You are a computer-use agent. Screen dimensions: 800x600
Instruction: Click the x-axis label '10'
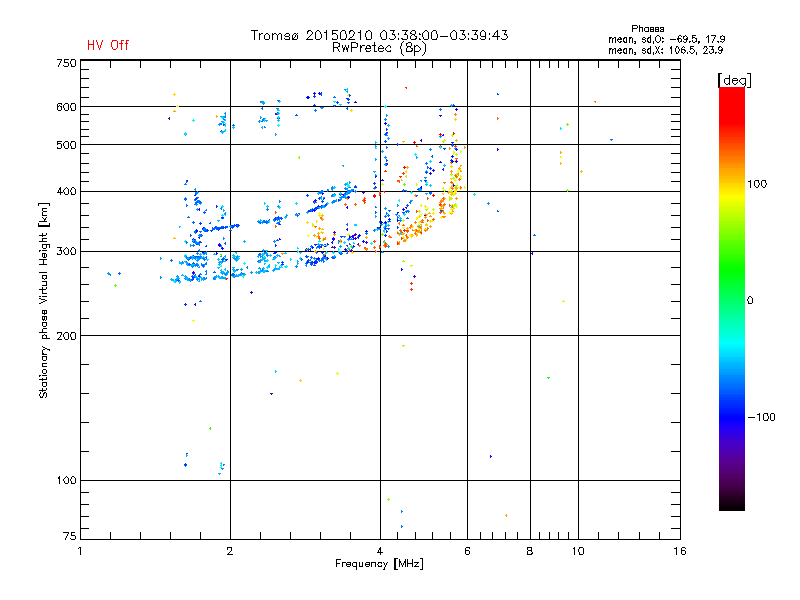(x=578, y=551)
